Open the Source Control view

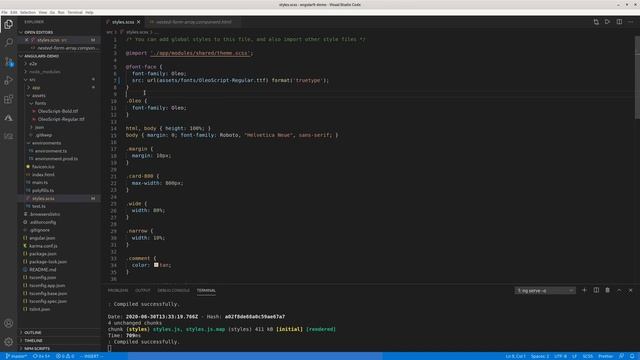(x=9, y=62)
